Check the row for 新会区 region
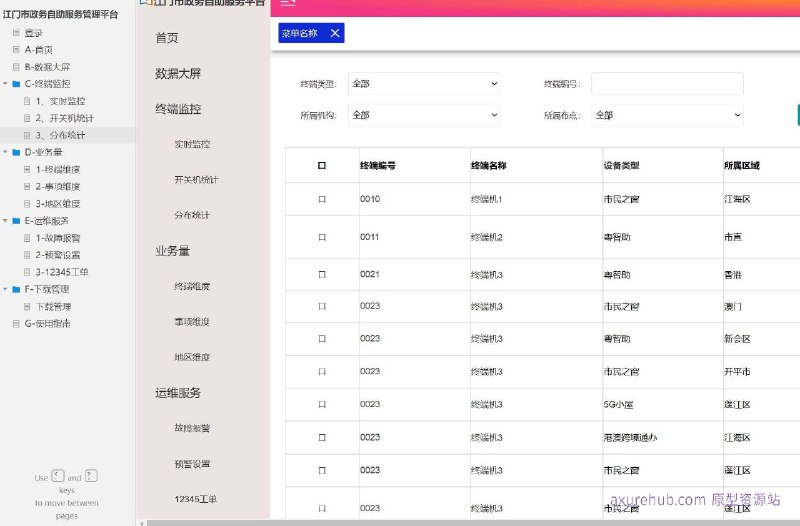 click(322, 339)
